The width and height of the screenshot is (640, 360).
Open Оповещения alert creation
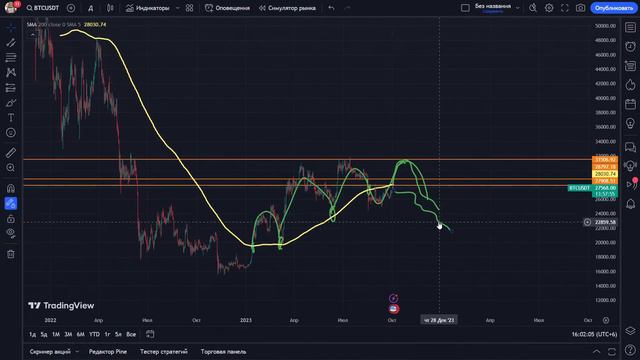[227, 8]
